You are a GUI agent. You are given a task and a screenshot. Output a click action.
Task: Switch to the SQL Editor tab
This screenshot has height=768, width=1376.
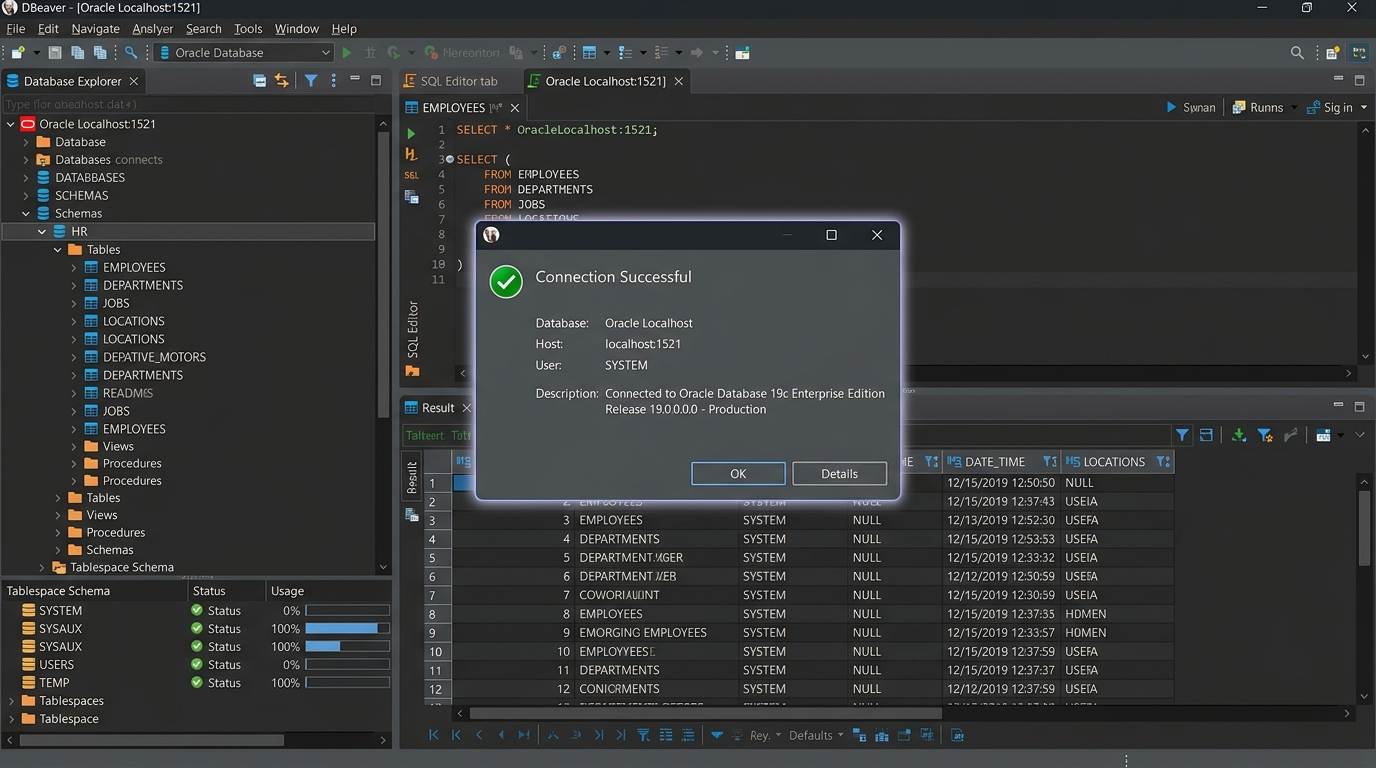pos(459,81)
